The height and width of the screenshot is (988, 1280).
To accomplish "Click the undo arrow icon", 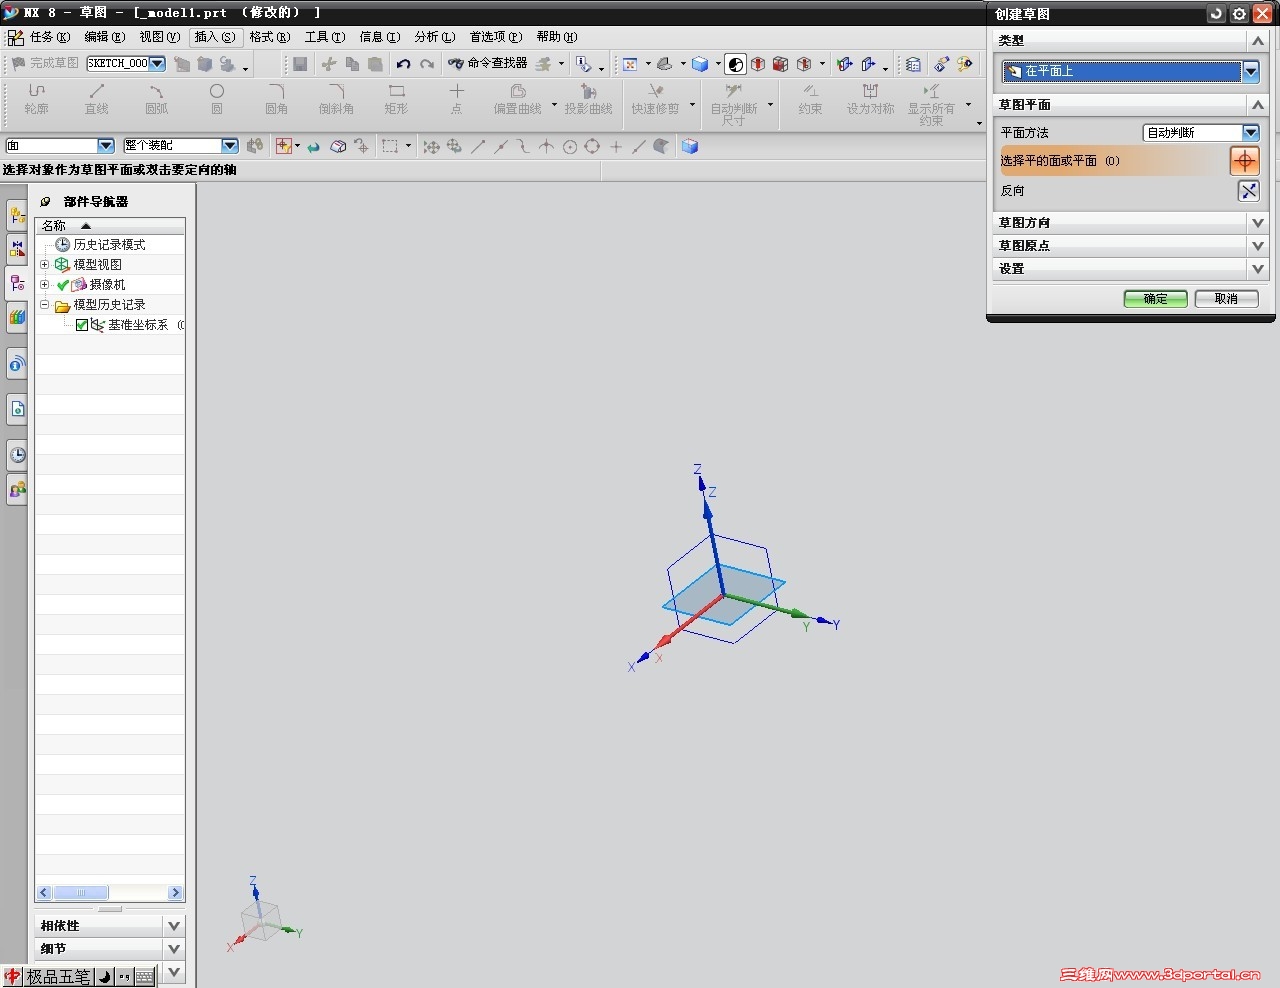I will [x=403, y=64].
